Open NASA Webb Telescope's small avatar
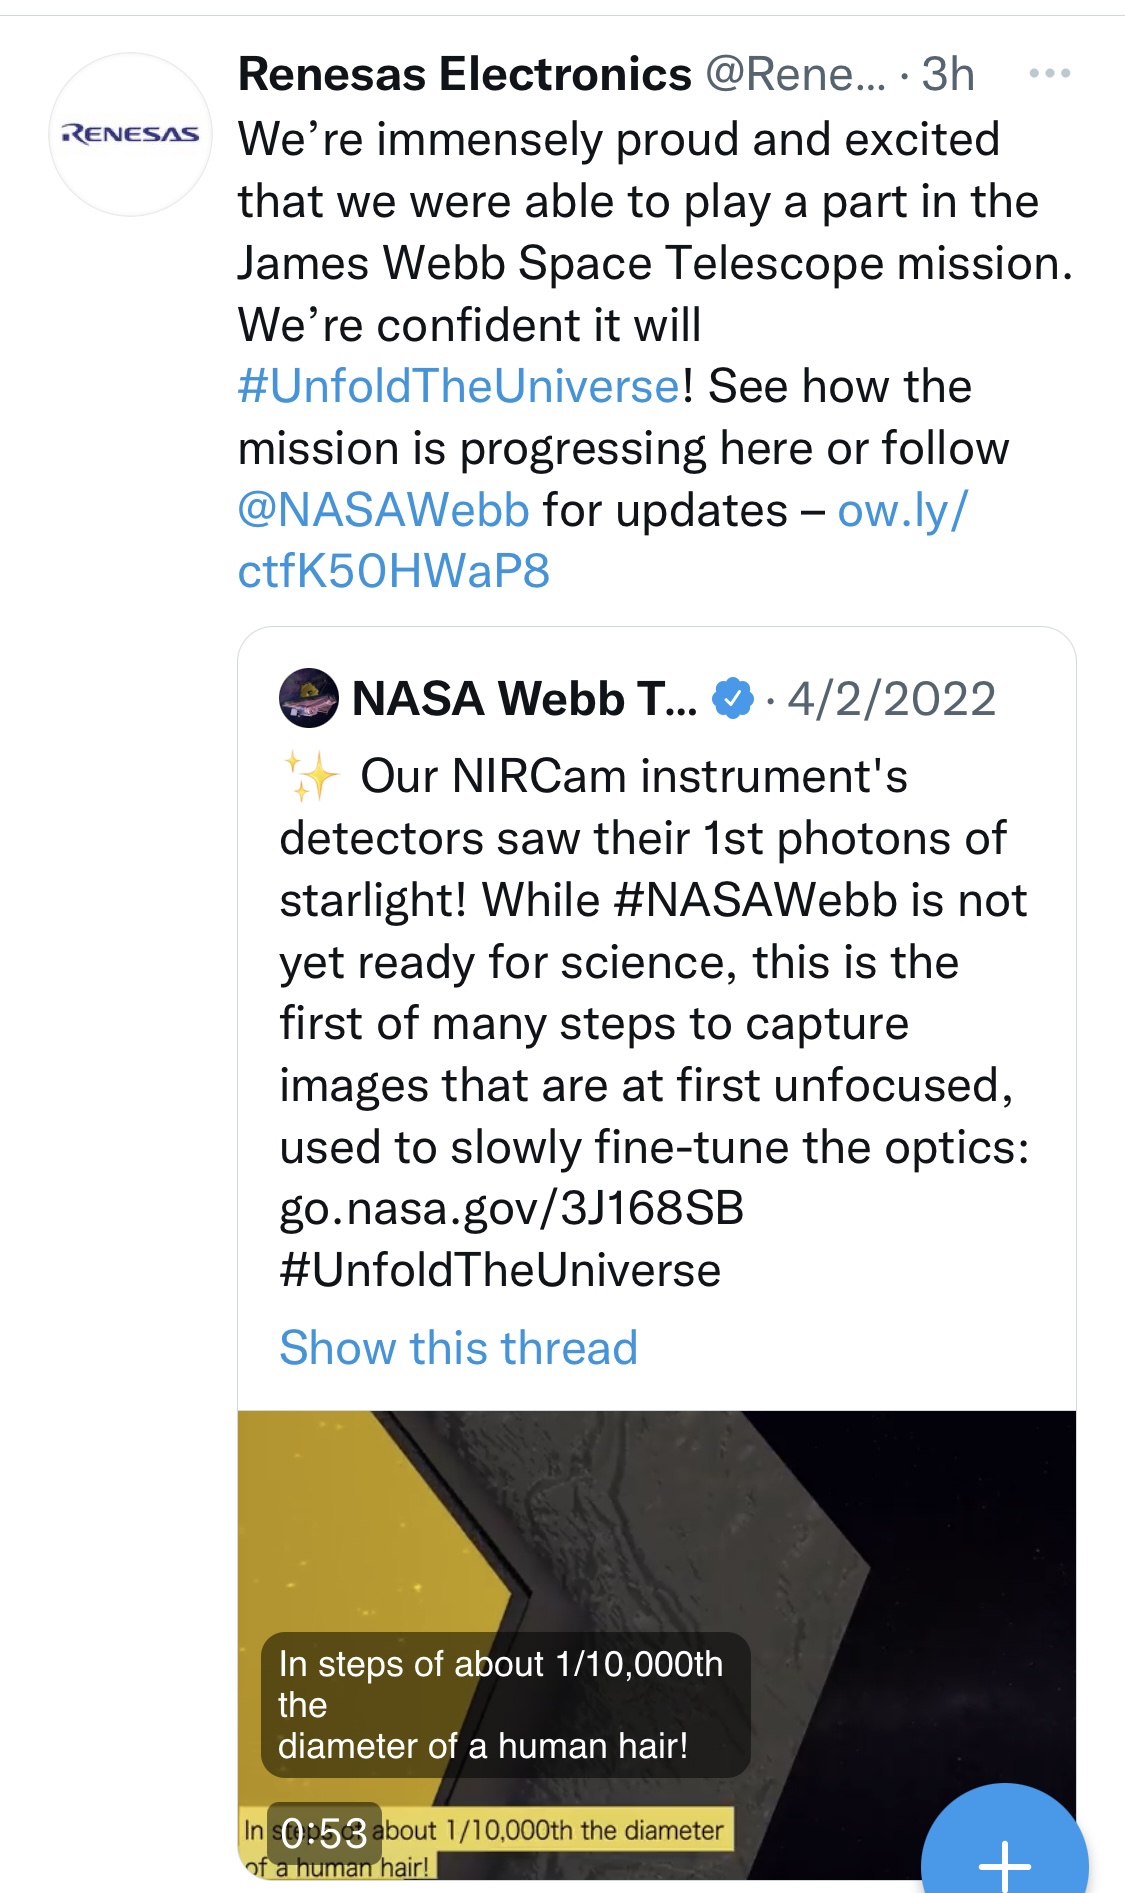The width and height of the screenshot is (1125, 1893). [308, 698]
